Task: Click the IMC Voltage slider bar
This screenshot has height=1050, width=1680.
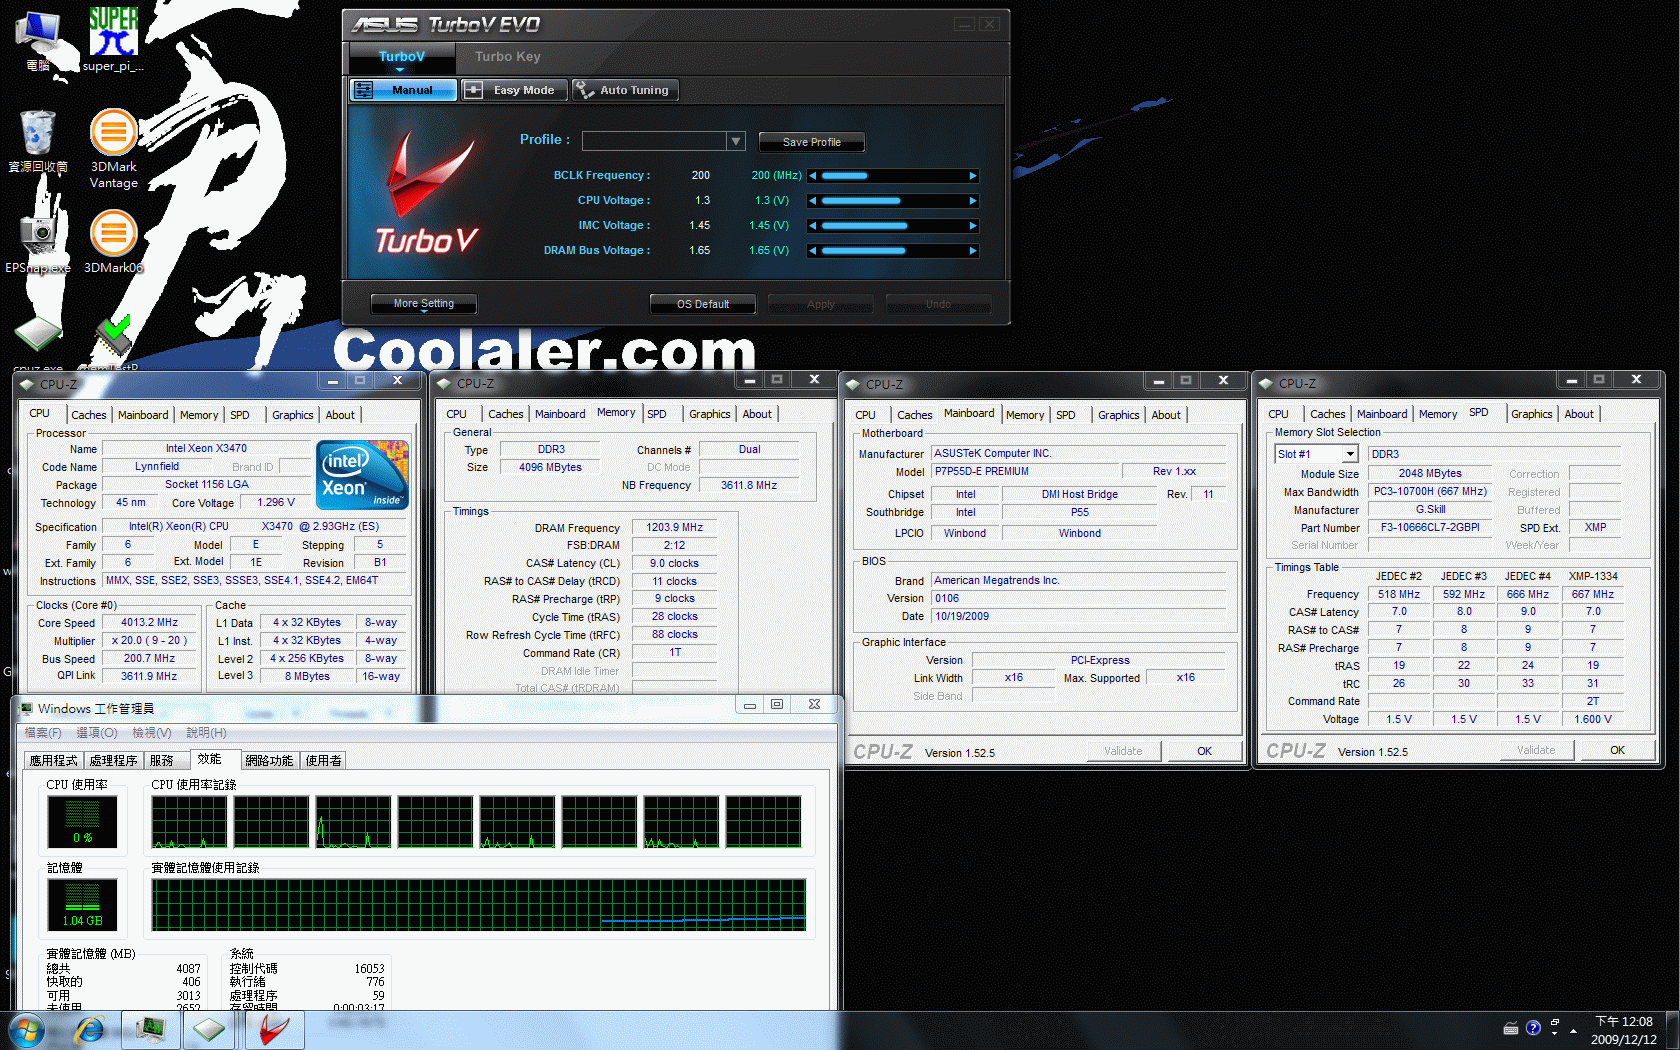Action: click(893, 226)
